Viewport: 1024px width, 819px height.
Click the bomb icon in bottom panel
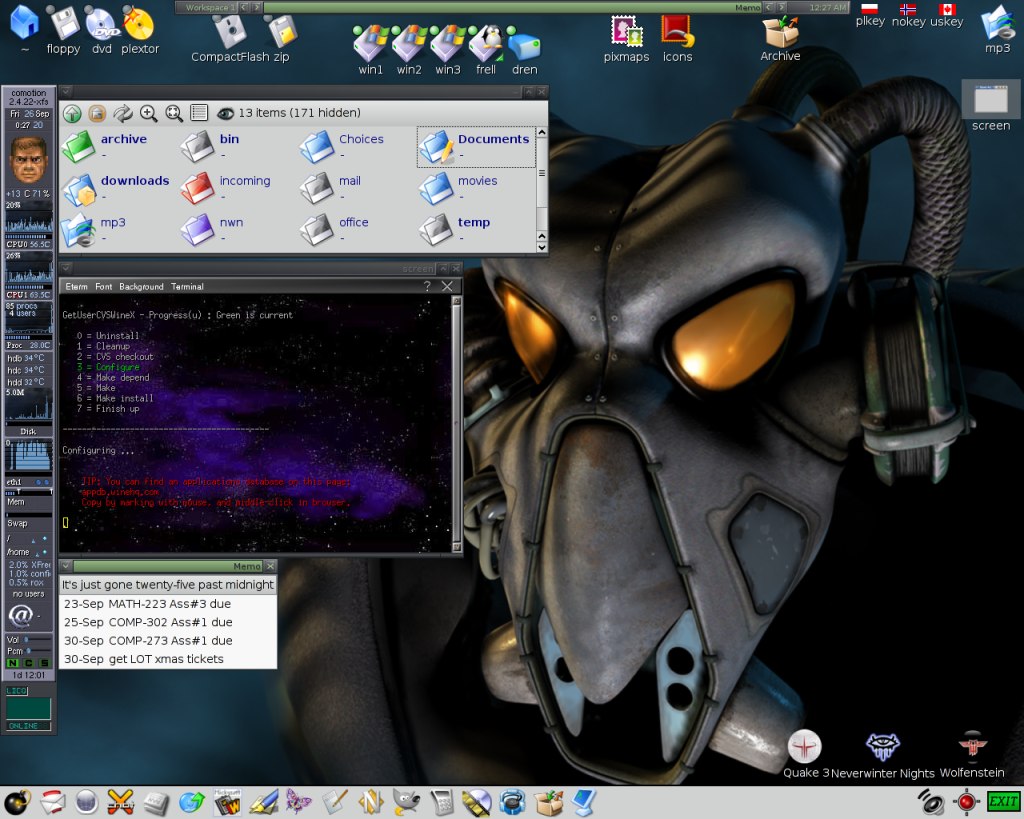point(17,802)
